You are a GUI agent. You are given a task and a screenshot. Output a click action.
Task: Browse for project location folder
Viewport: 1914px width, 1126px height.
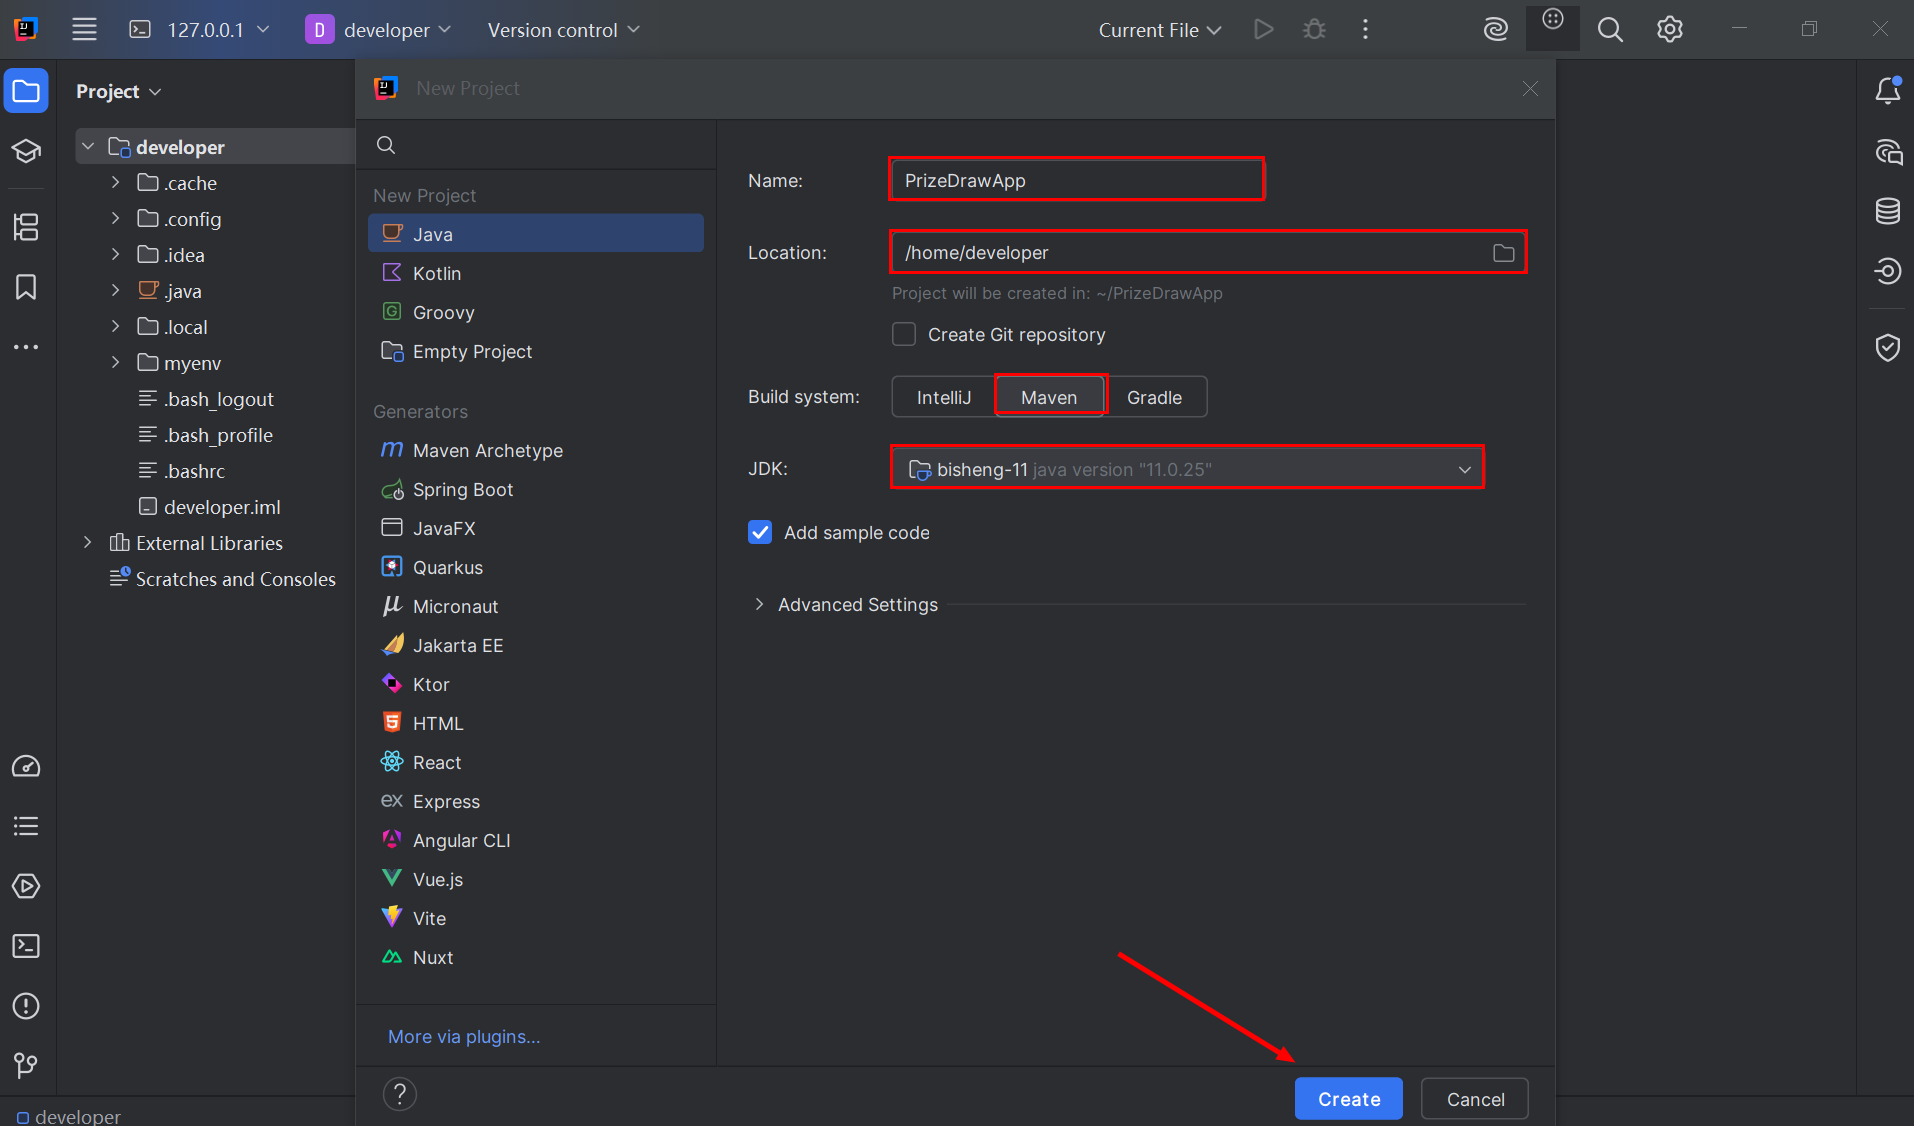pos(1503,253)
